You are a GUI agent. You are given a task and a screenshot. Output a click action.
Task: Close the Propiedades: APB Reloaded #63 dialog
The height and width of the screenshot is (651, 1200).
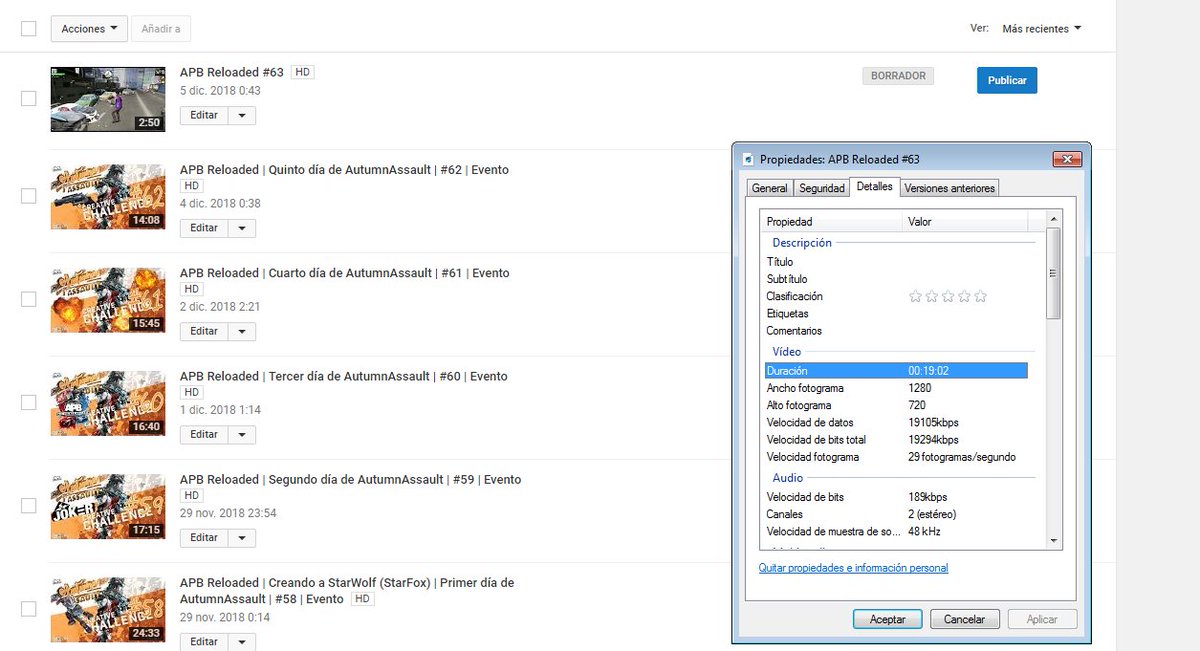coord(1068,159)
